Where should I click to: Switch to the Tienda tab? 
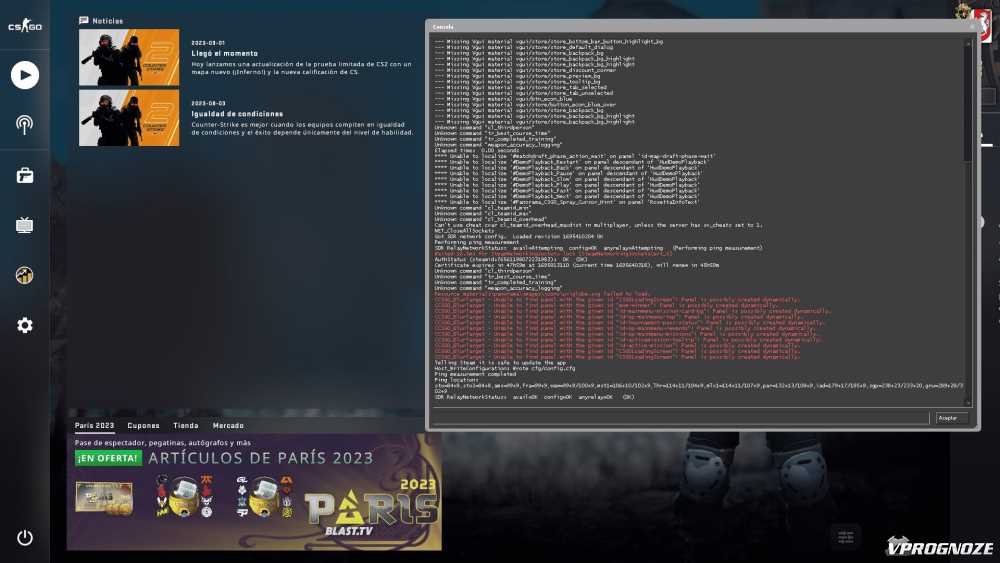(x=186, y=425)
